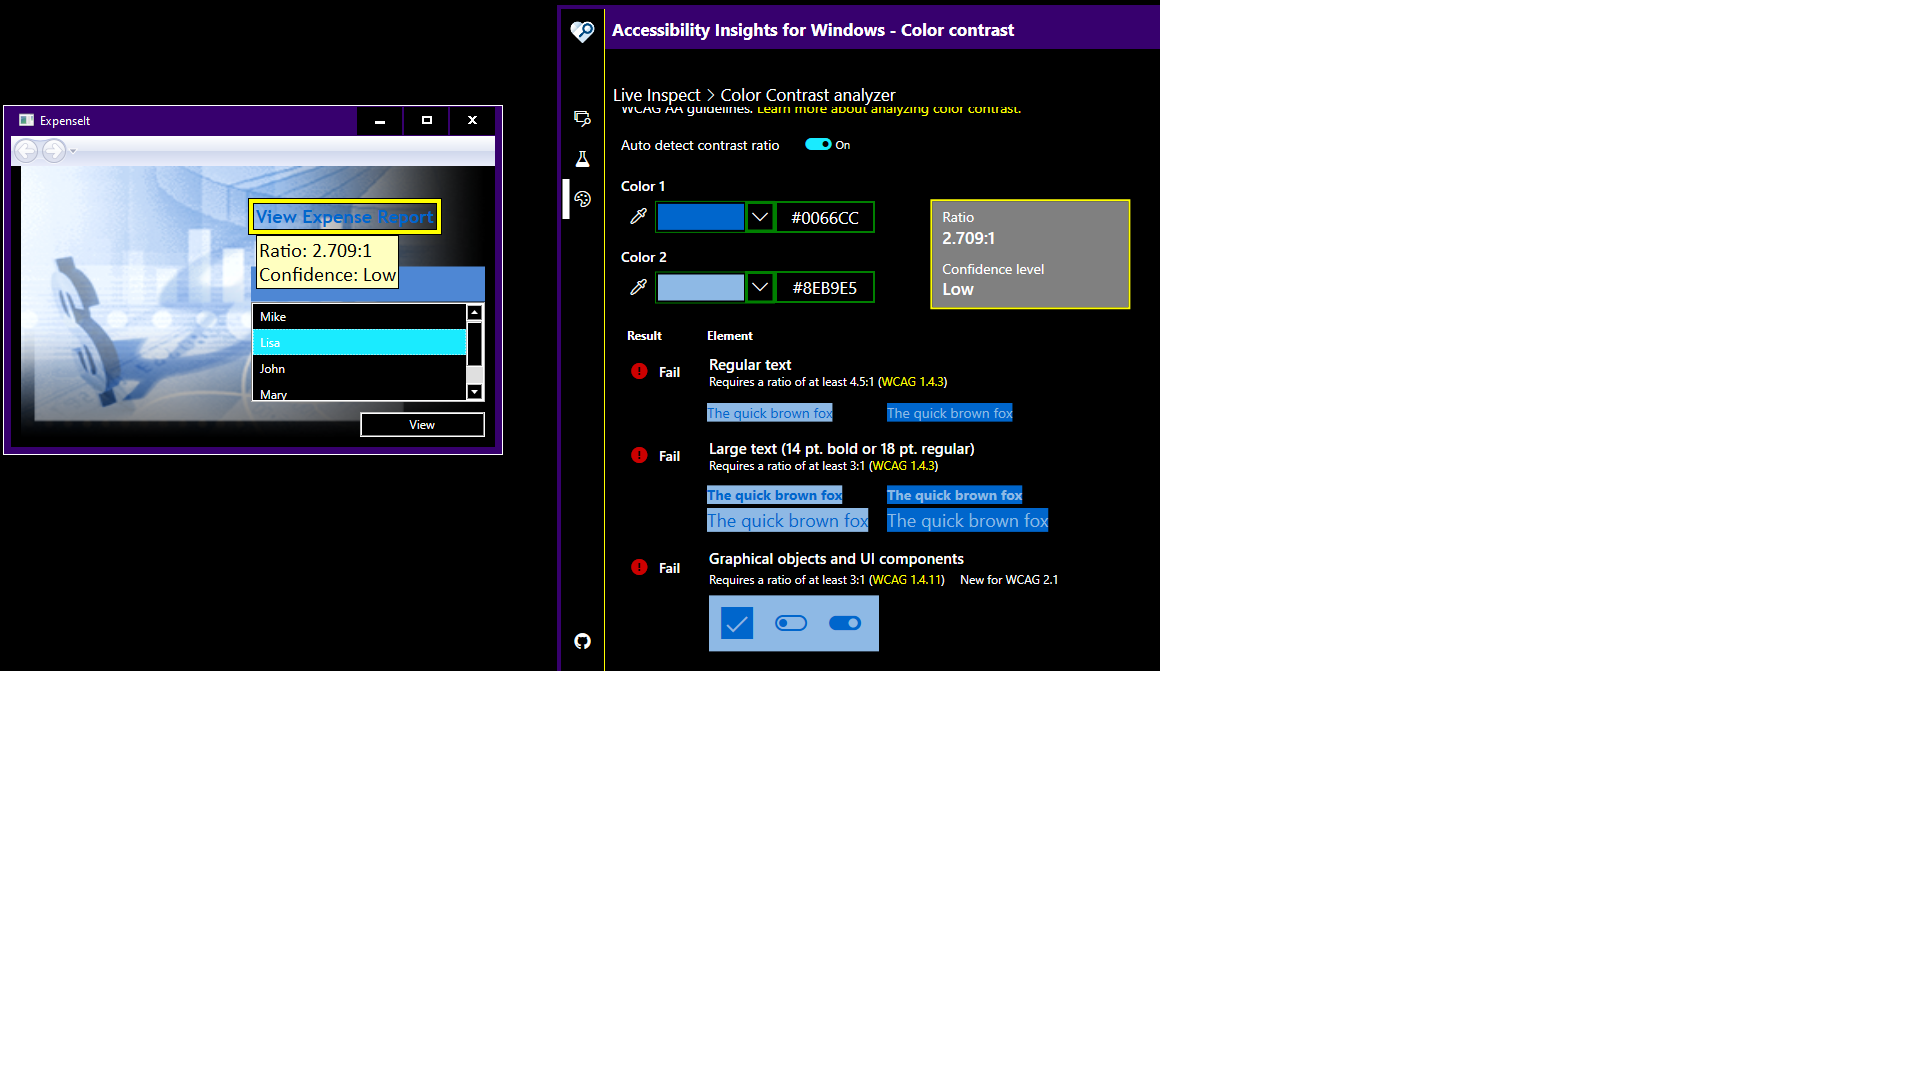Open the Color 2 swatch dropdown
1922x1080 pixels.
pyautogui.click(x=759, y=287)
